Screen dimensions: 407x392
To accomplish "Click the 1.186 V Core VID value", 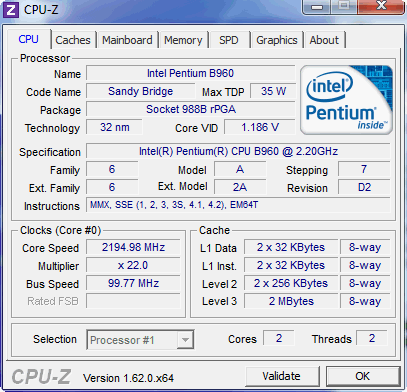I will pyautogui.click(x=260, y=127).
